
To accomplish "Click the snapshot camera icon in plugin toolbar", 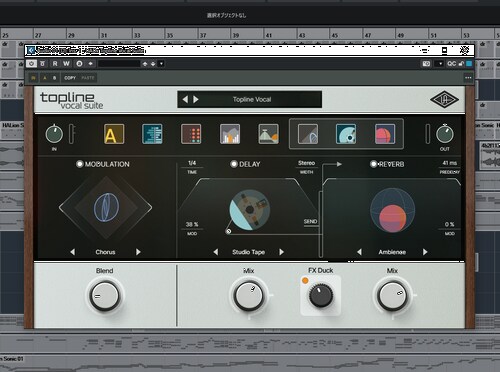I will pos(426,63).
